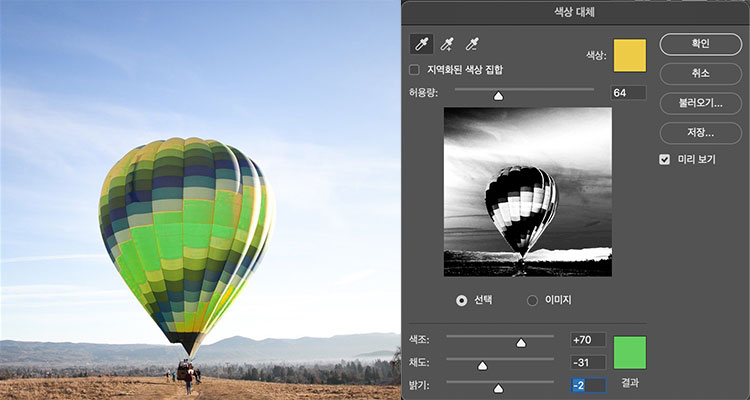The image size is (750, 400).
Task: Click the 밝기 slider handle
Action: (498, 389)
